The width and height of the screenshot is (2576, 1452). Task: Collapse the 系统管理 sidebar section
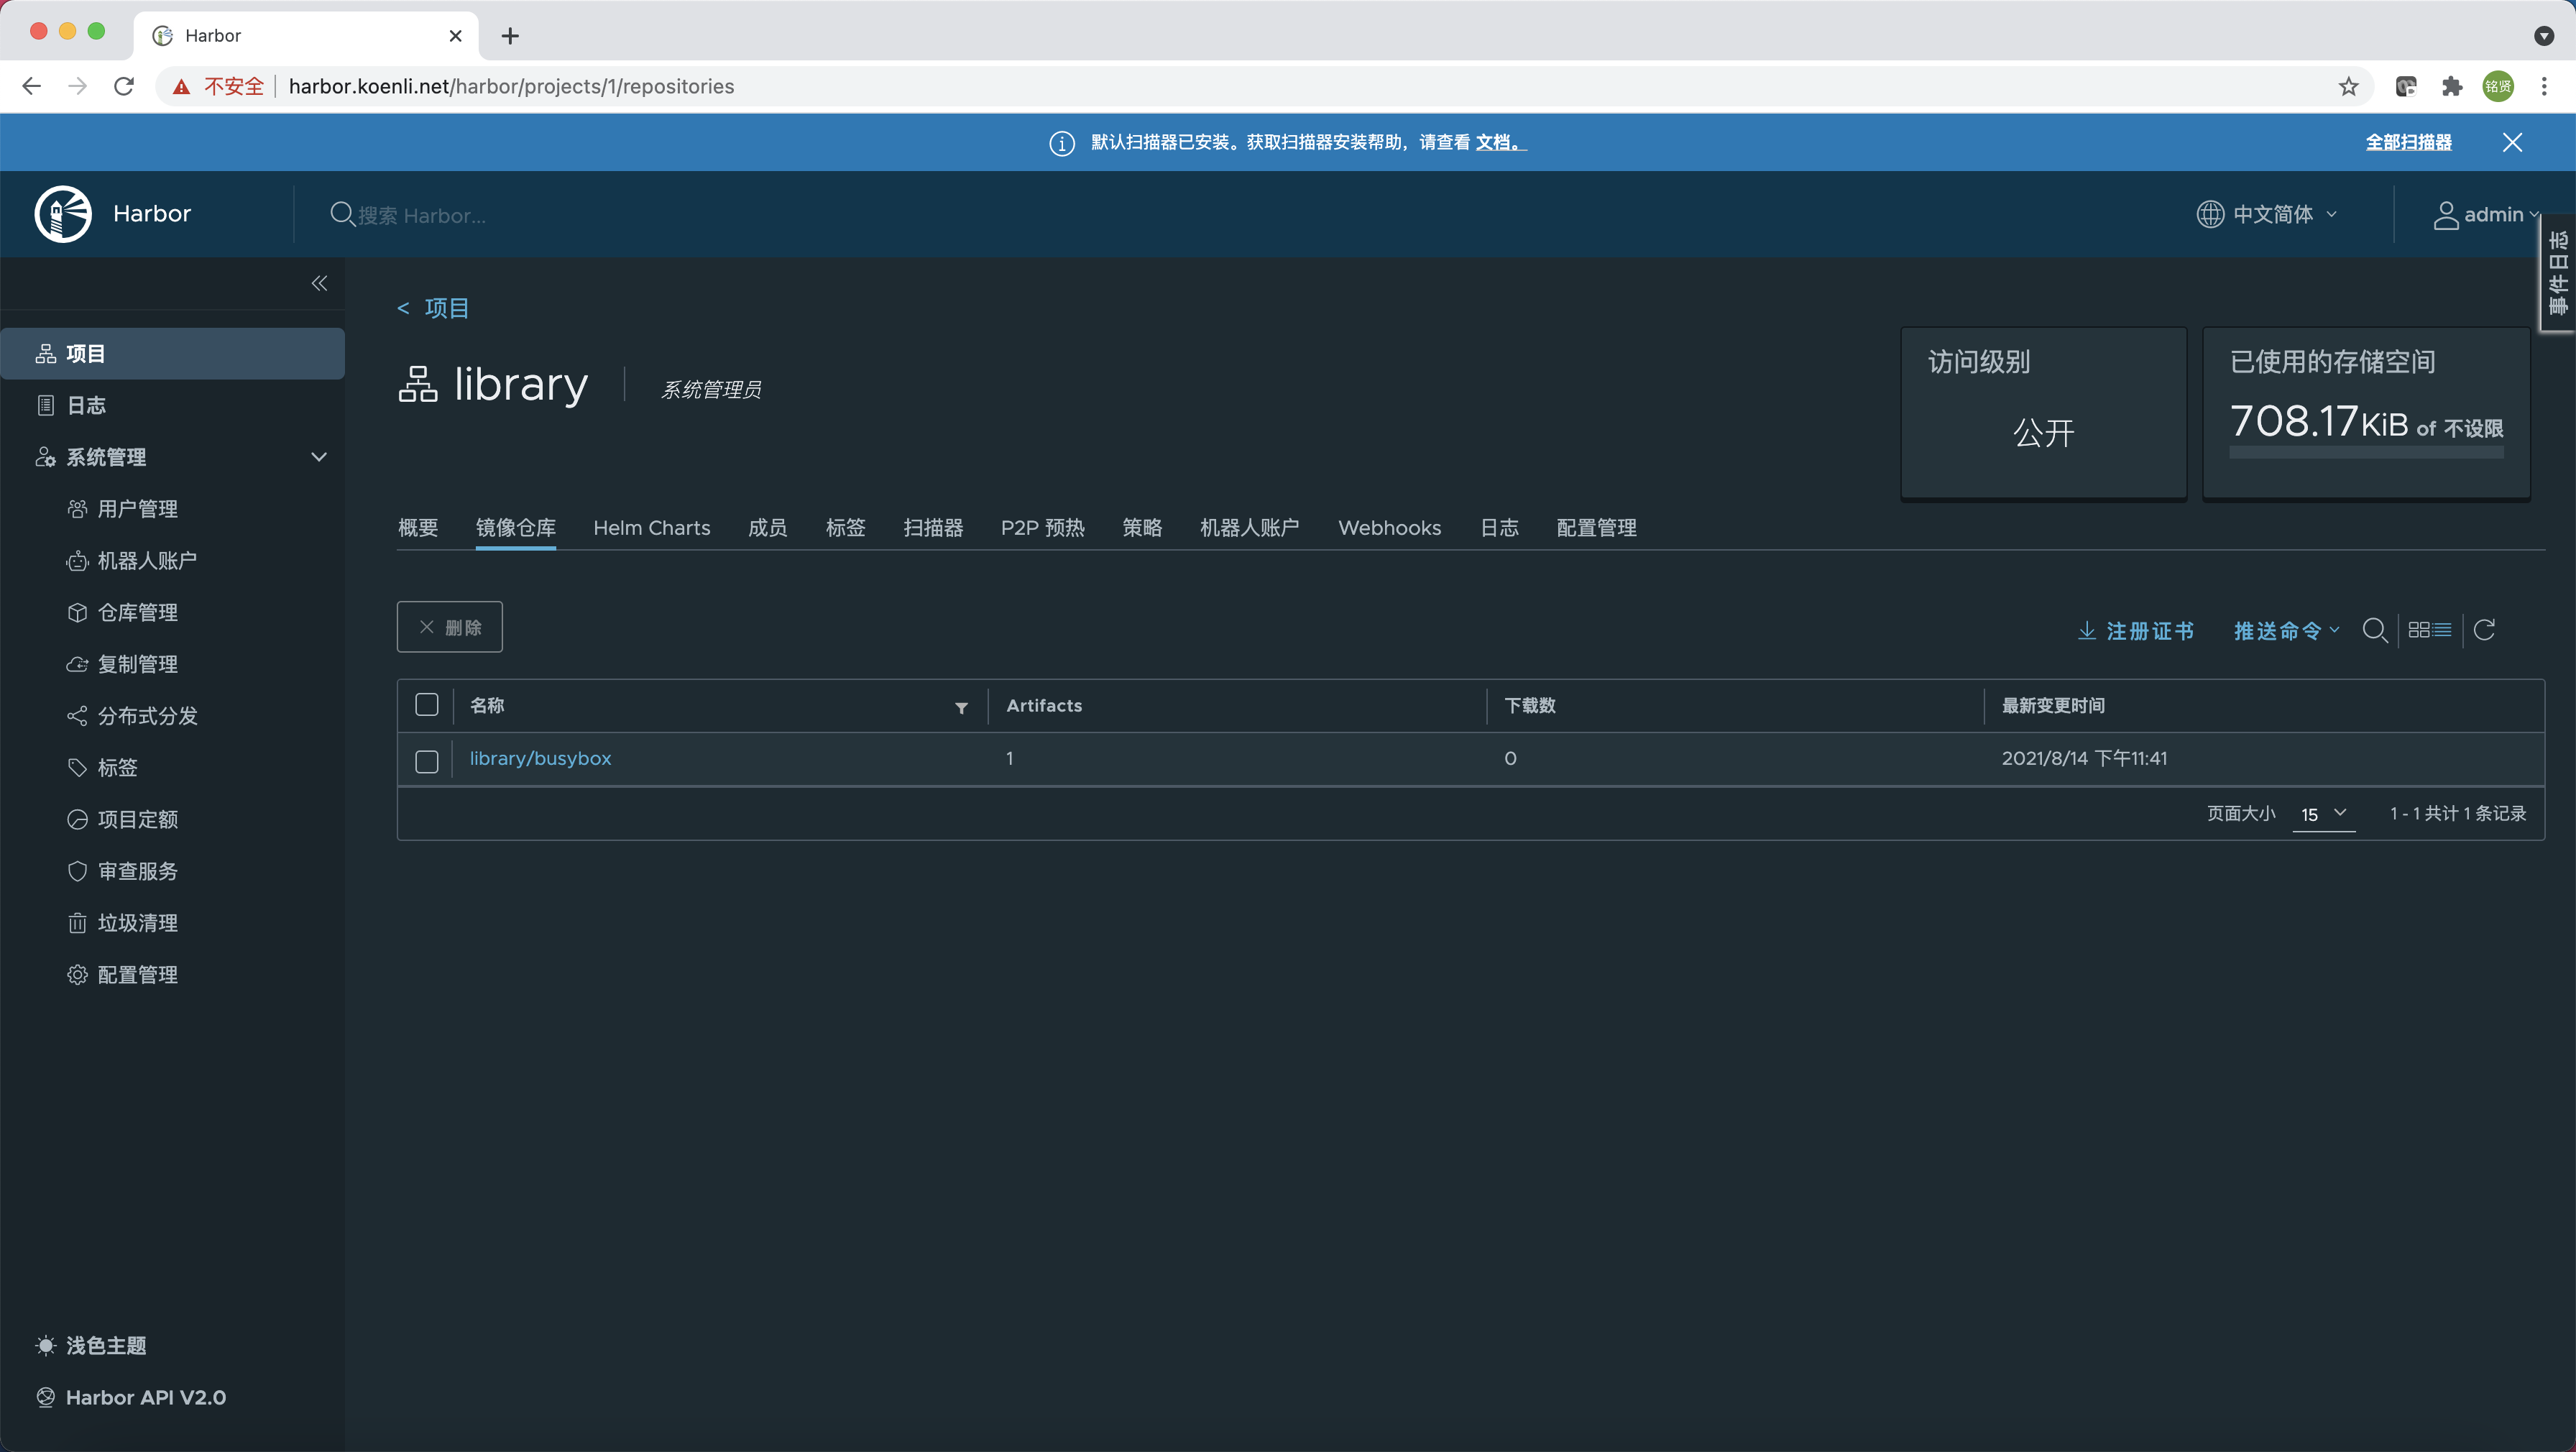point(319,457)
